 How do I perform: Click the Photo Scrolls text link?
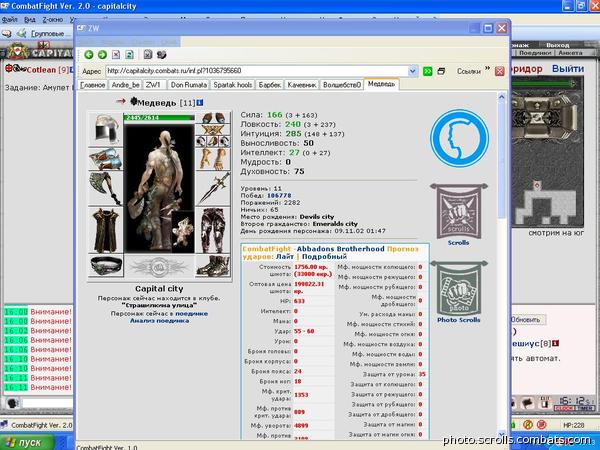[x=458, y=320]
